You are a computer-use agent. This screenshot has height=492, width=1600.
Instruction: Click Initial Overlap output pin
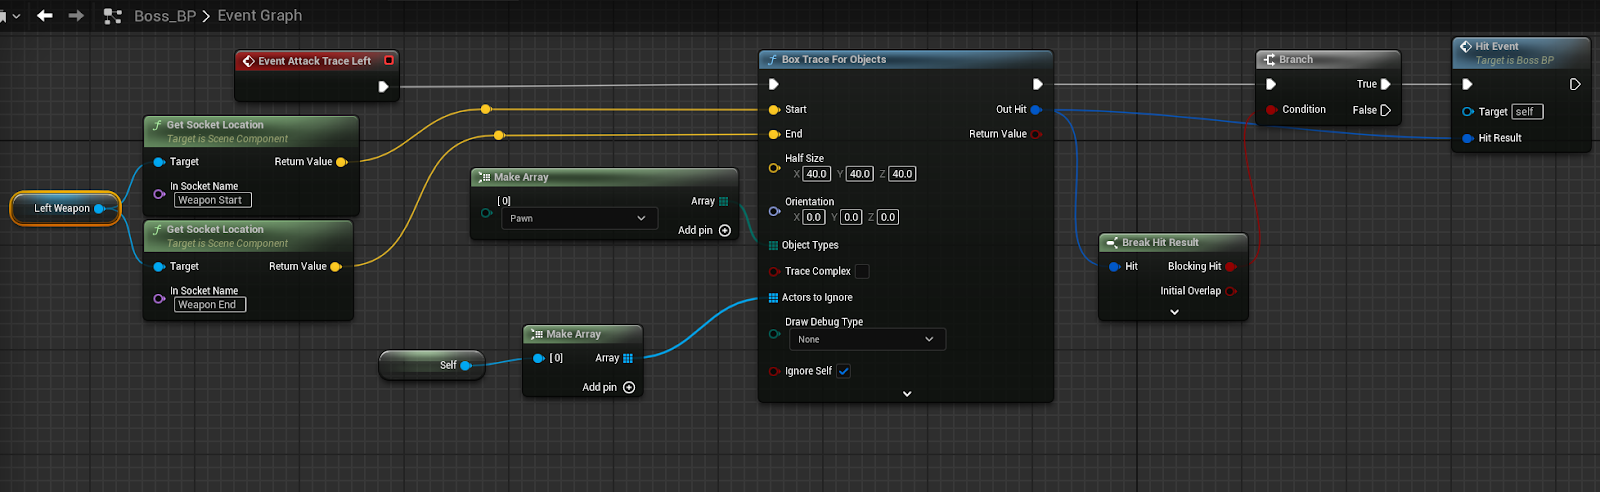(x=1231, y=291)
